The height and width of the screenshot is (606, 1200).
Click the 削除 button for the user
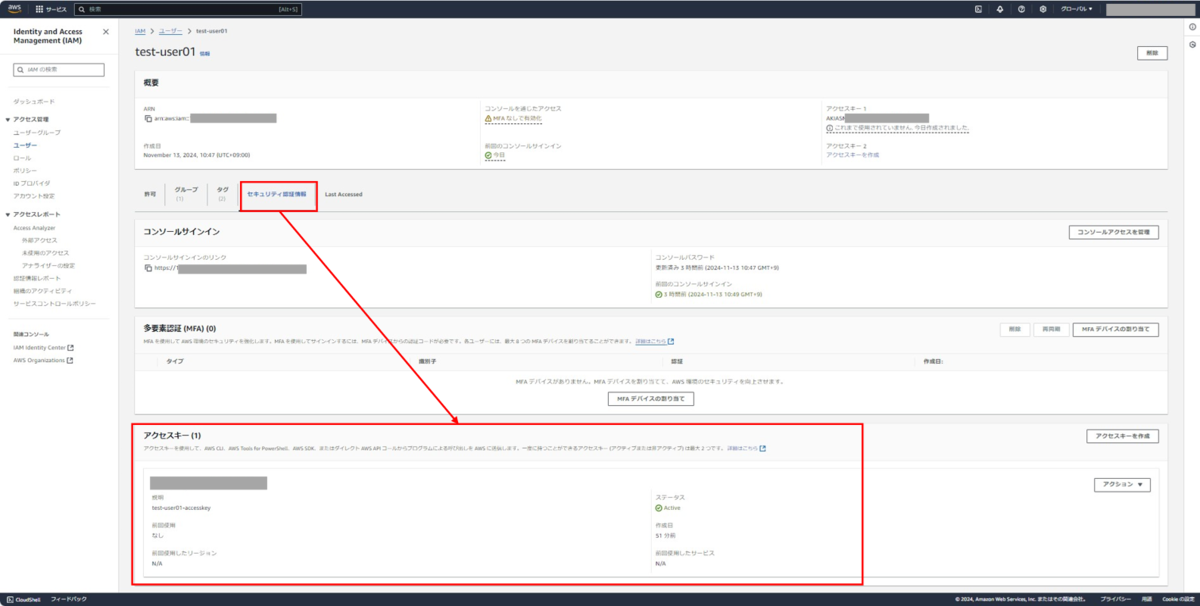1152,52
